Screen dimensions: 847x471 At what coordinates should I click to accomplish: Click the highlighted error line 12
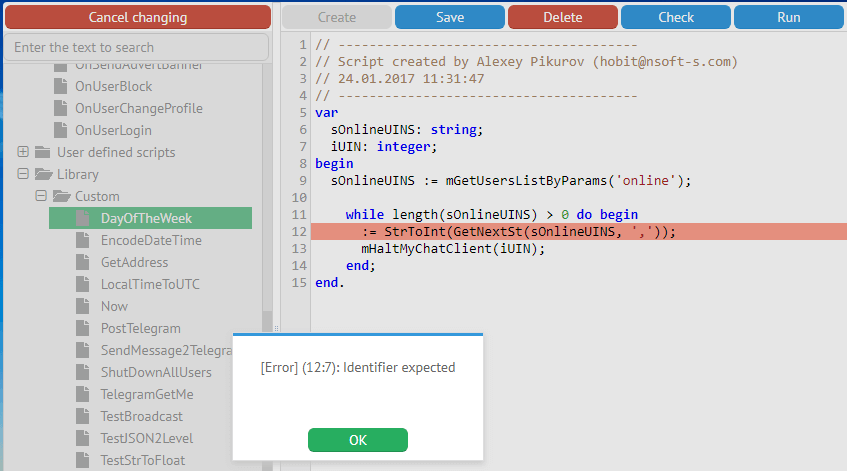click(578, 232)
